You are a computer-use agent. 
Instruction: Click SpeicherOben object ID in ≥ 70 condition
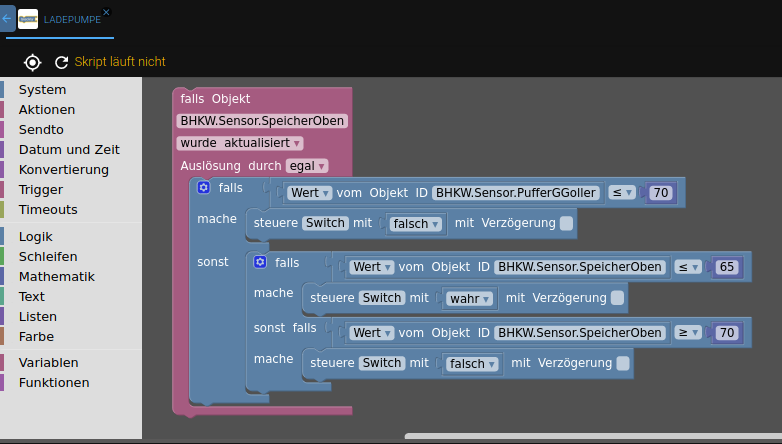[580, 333]
